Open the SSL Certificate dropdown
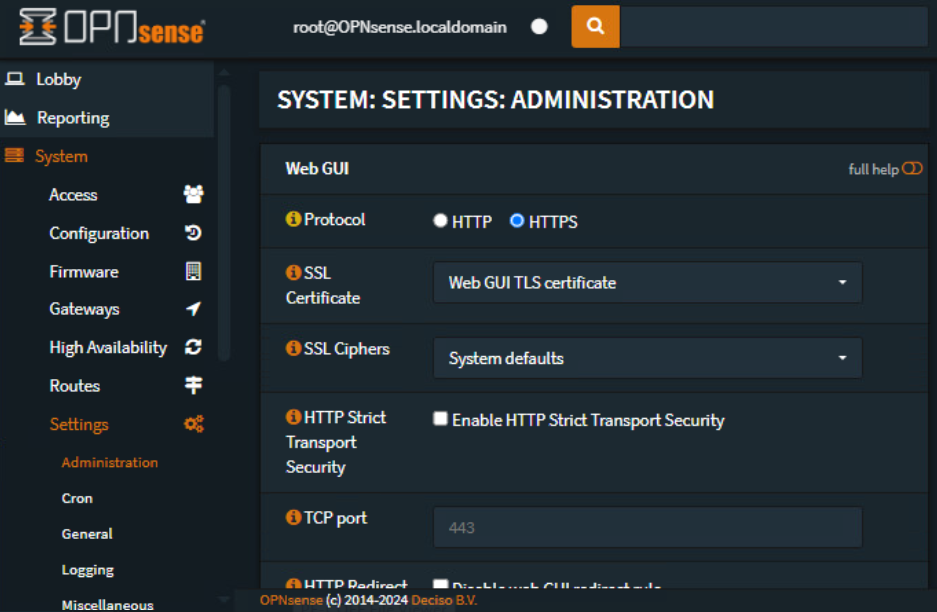This screenshot has width=937, height=612. click(x=647, y=283)
